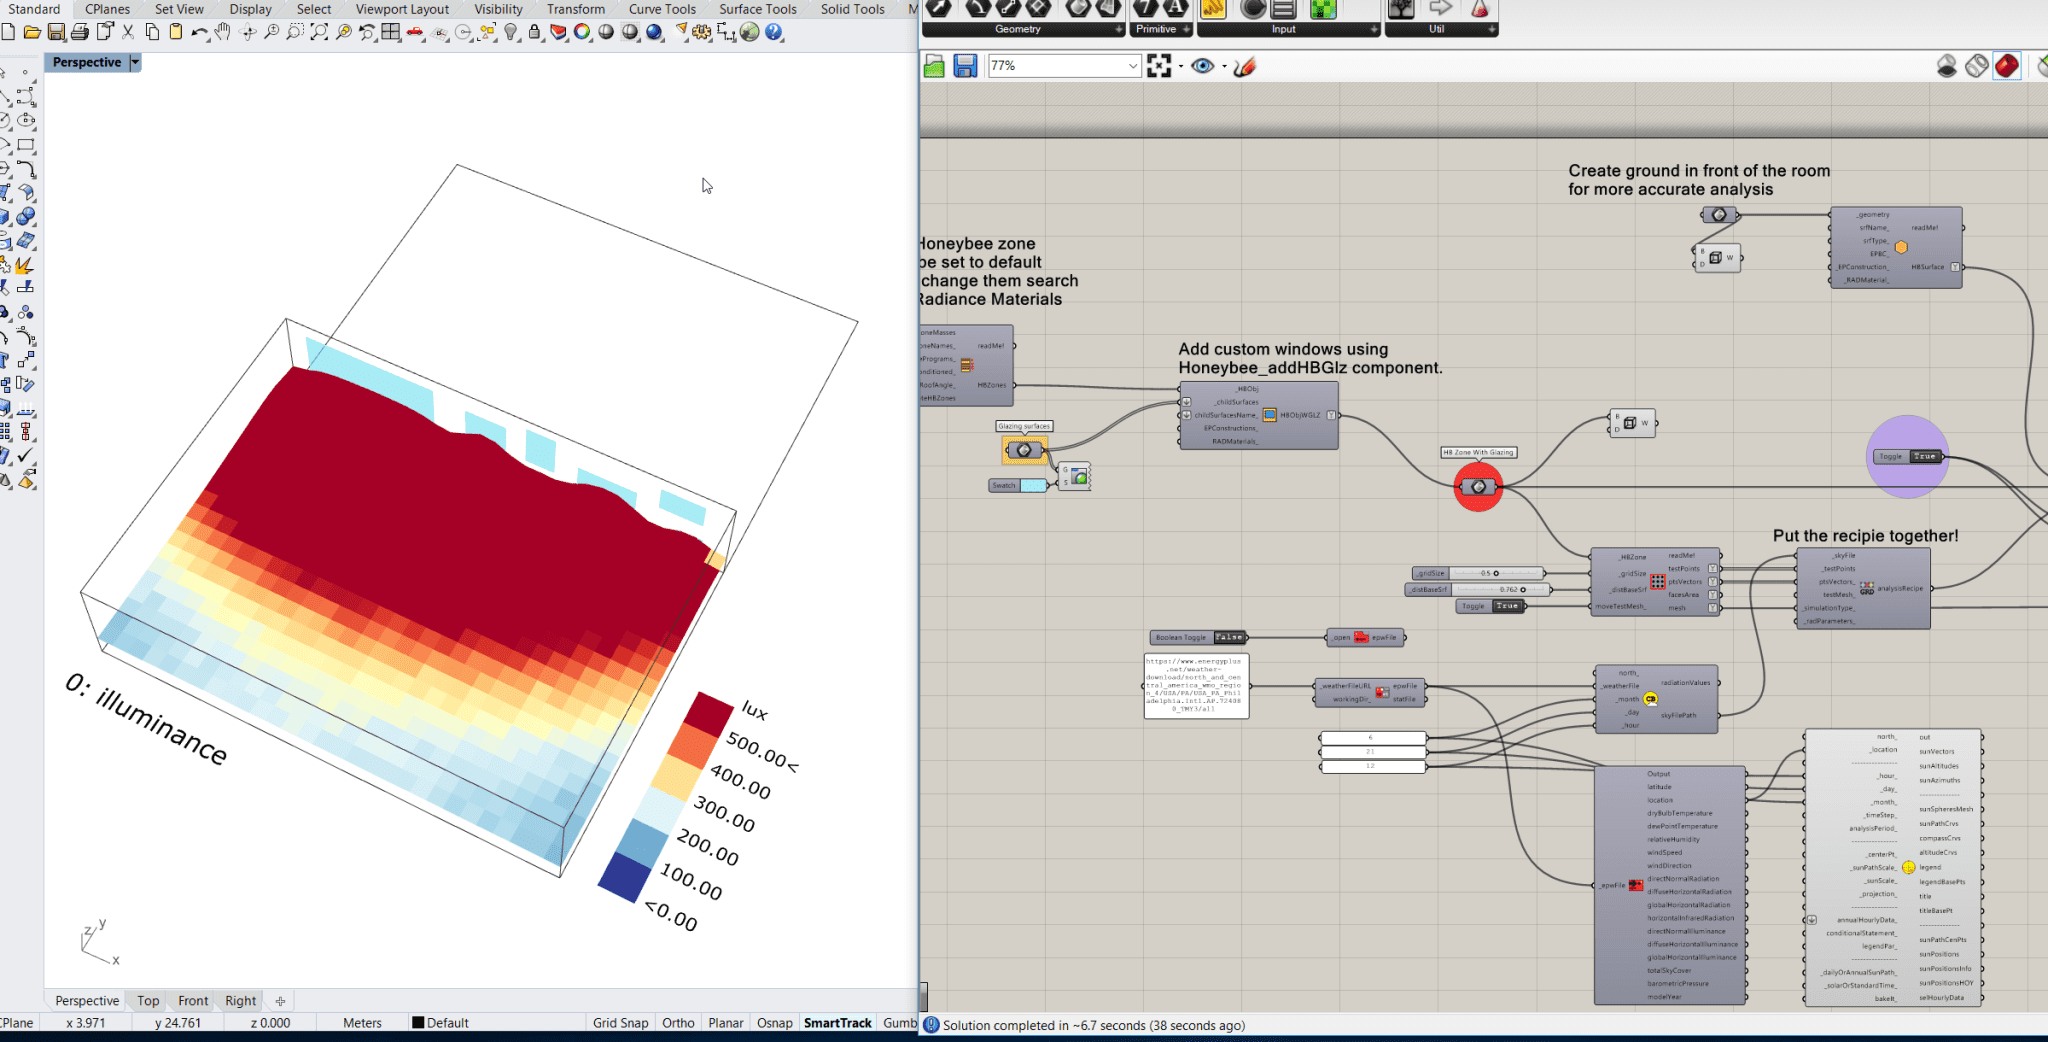The image size is (2048, 1042).
Task: Open the Perspective viewport dropdown arrow
Action: (x=135, y=62)
